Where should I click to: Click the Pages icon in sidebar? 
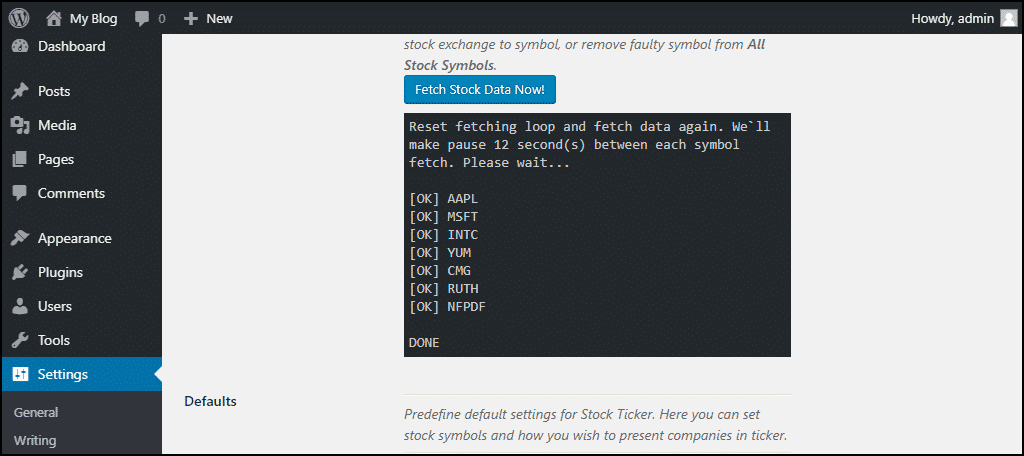20,159
